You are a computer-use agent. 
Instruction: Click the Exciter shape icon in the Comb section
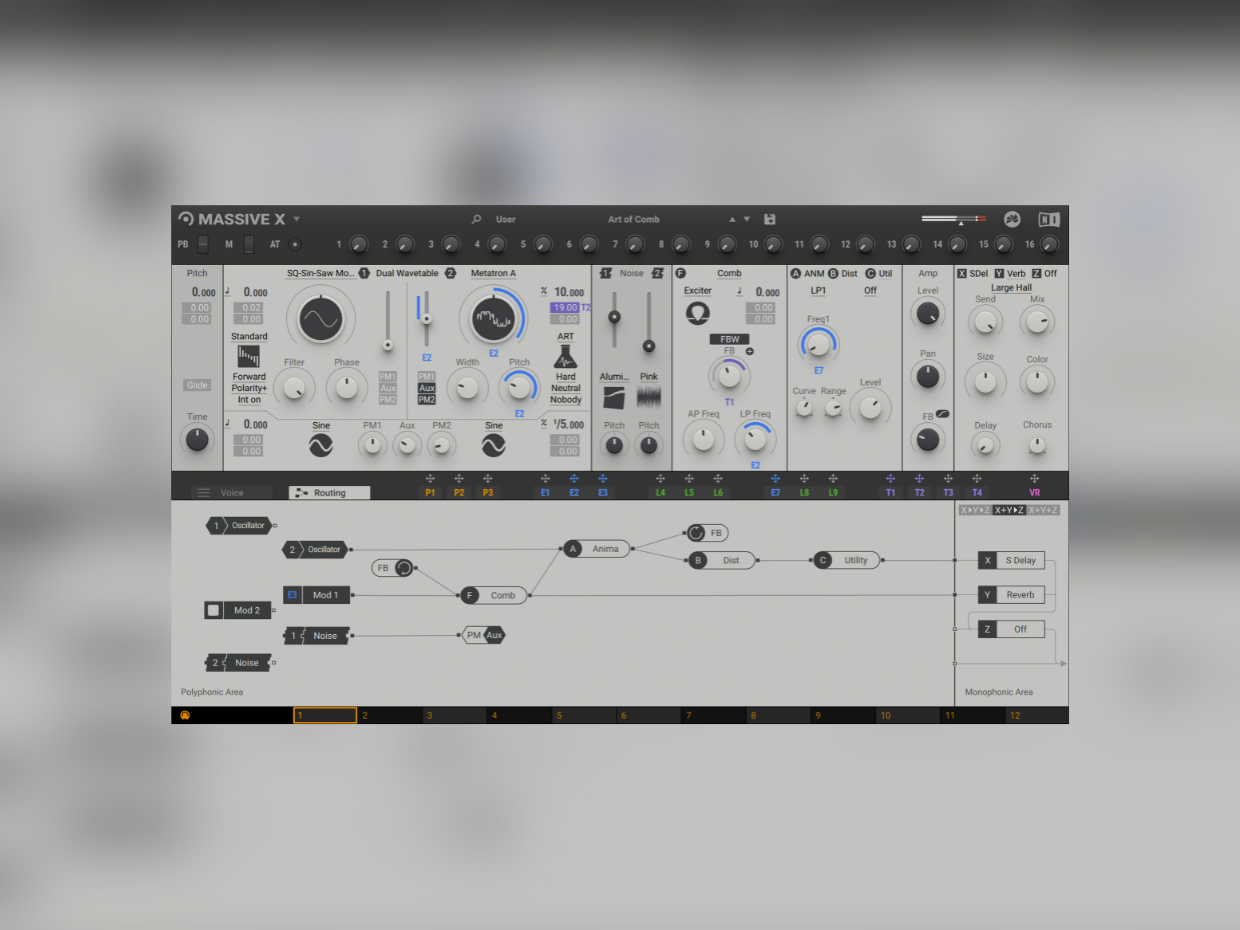point(697,313)
